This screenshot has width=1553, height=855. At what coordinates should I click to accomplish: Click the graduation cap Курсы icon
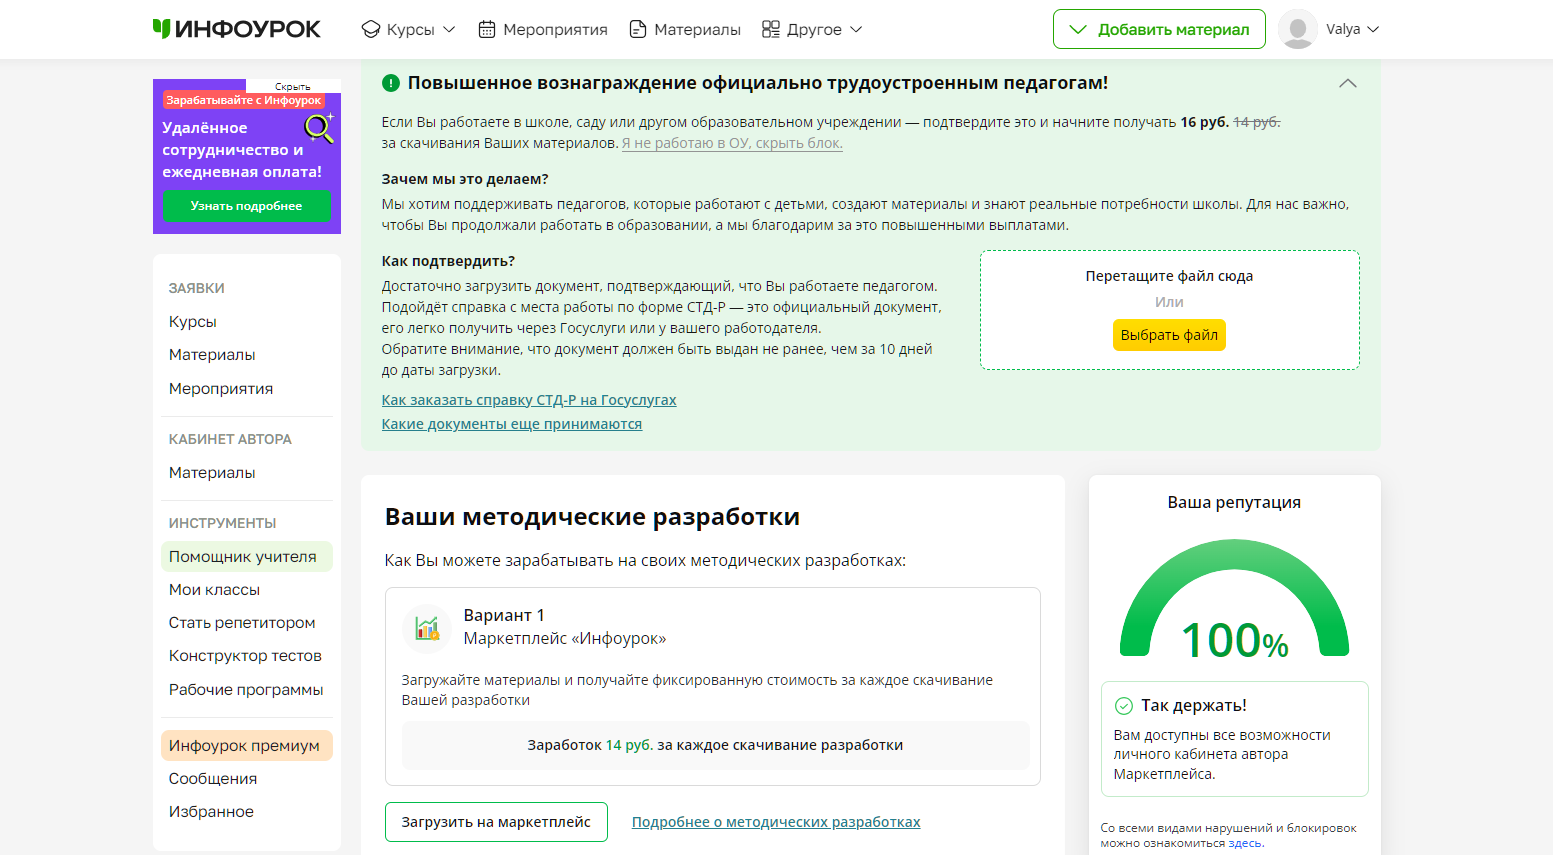click(x=371, y=29)
